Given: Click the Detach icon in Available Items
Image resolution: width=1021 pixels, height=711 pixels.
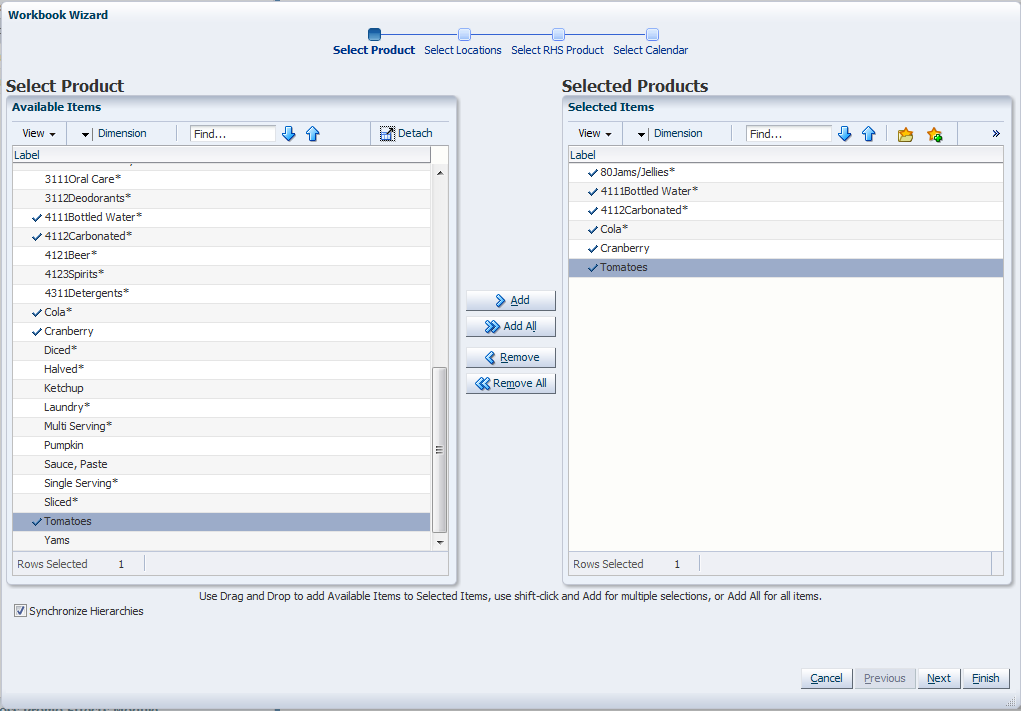Looking at the screenshot, I should click(387, 133).
